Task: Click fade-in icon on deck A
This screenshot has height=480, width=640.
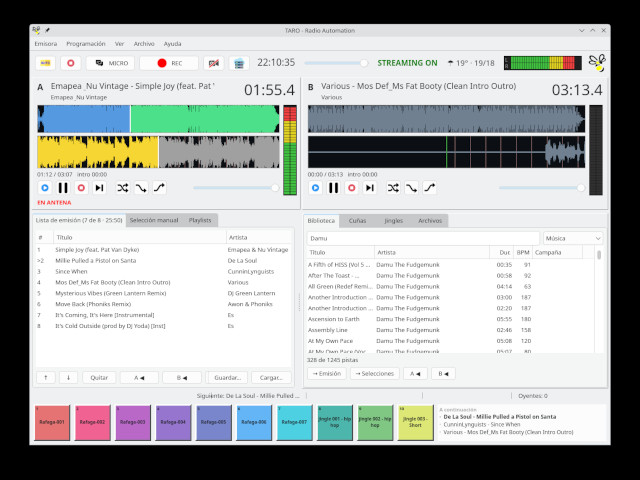Action: pos(159,188)
